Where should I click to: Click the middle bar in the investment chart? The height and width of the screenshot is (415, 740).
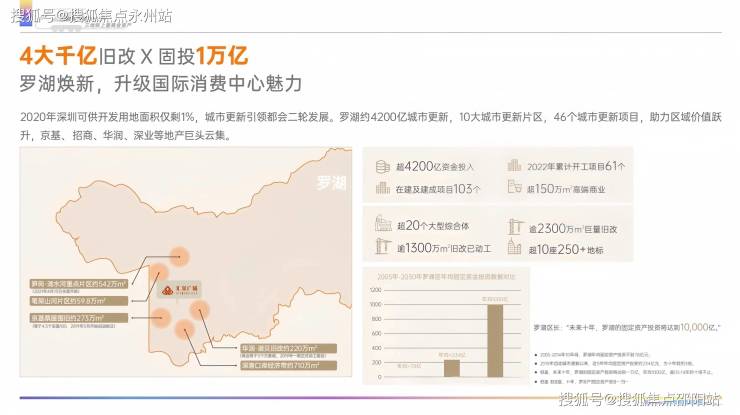click(451, 367)
